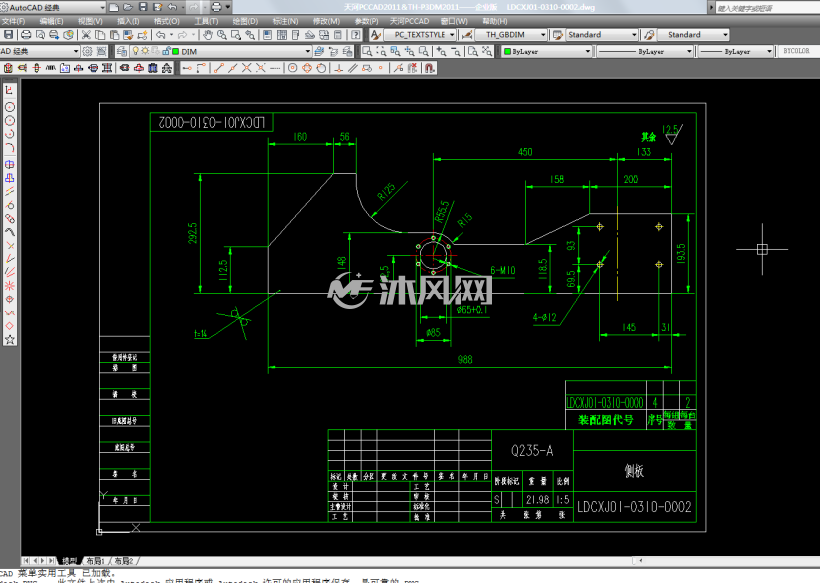820x583 pixels.
Task: Activate the Pan hand tool
Action: point(208,35)
